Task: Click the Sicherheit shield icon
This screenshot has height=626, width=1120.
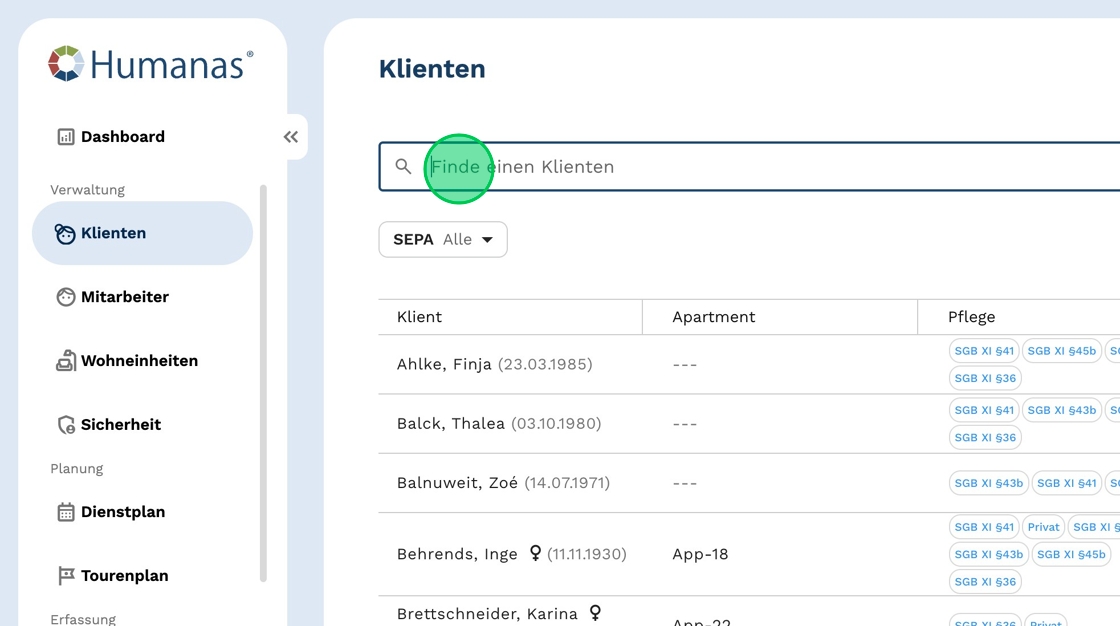Action: [66, 425]
